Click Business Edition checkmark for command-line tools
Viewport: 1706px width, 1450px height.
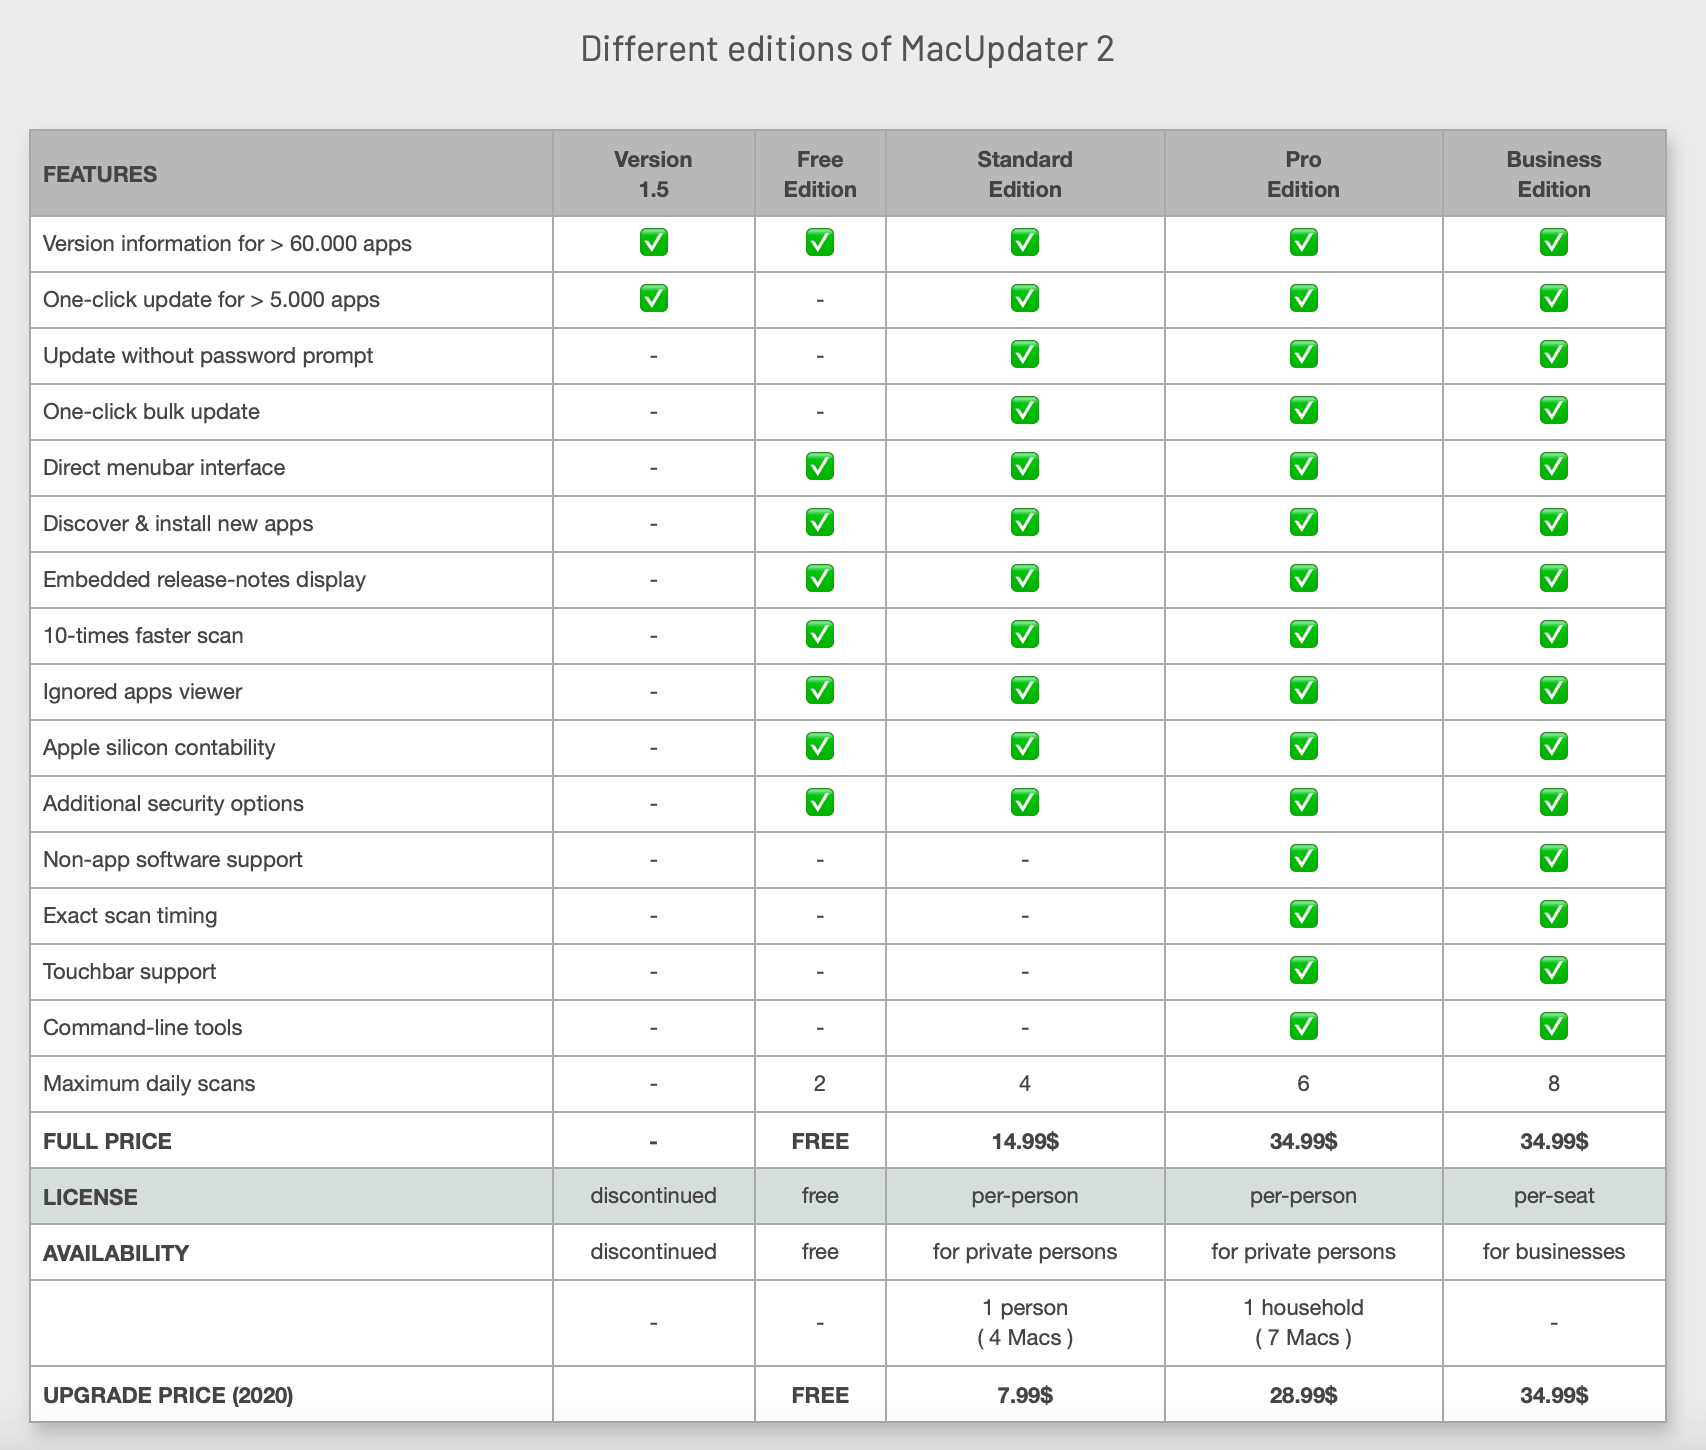pyautogui.click(x=1554, y=1027)
